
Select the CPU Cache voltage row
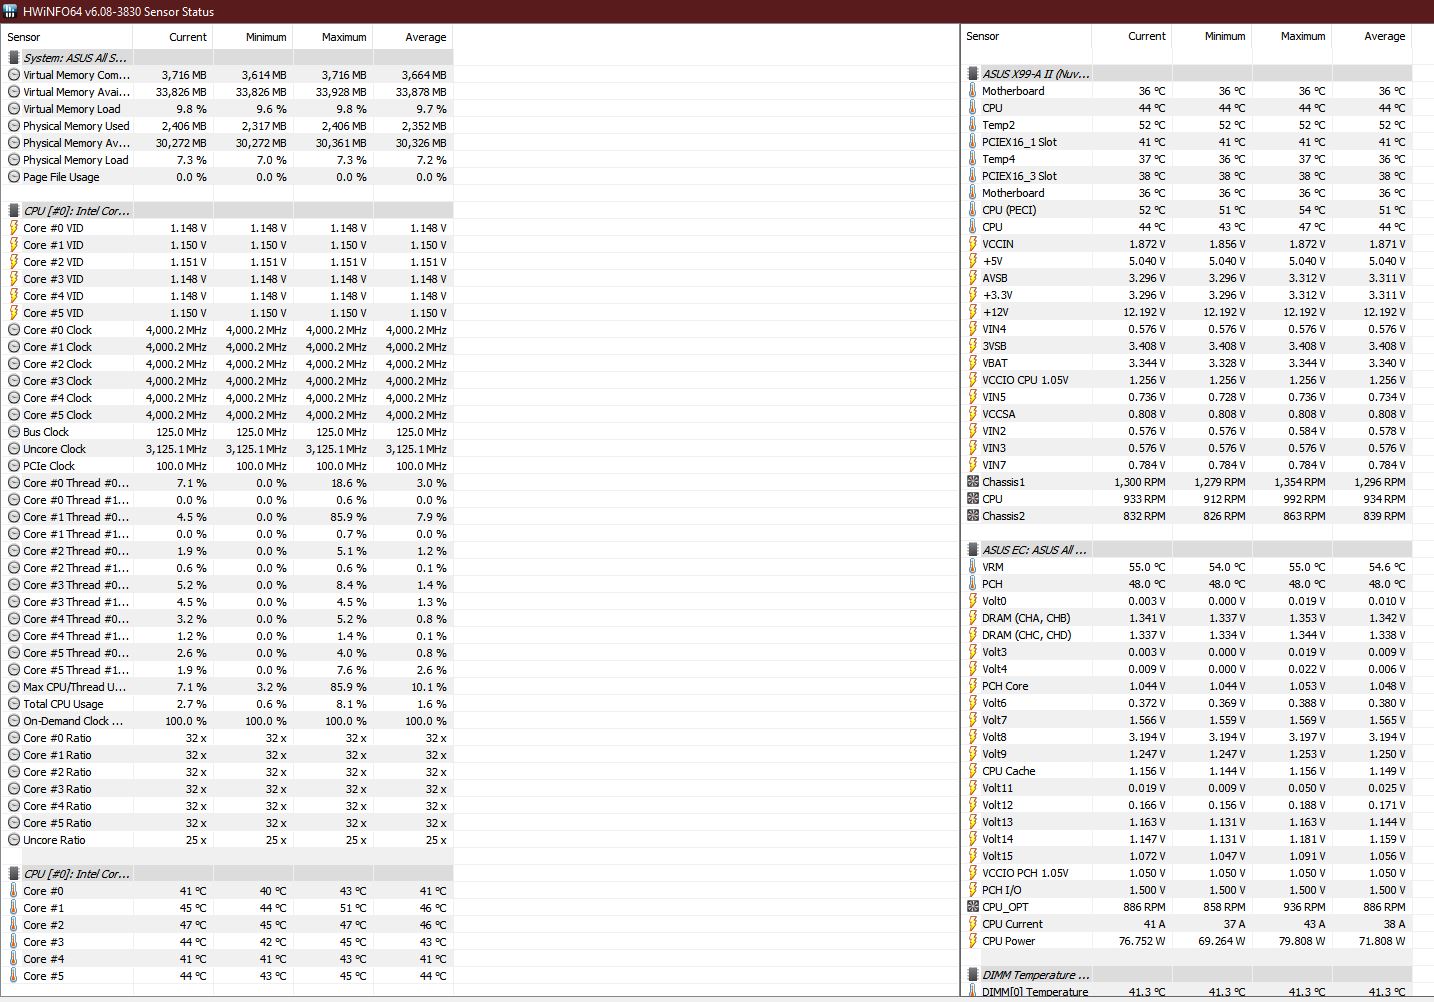1189,771
